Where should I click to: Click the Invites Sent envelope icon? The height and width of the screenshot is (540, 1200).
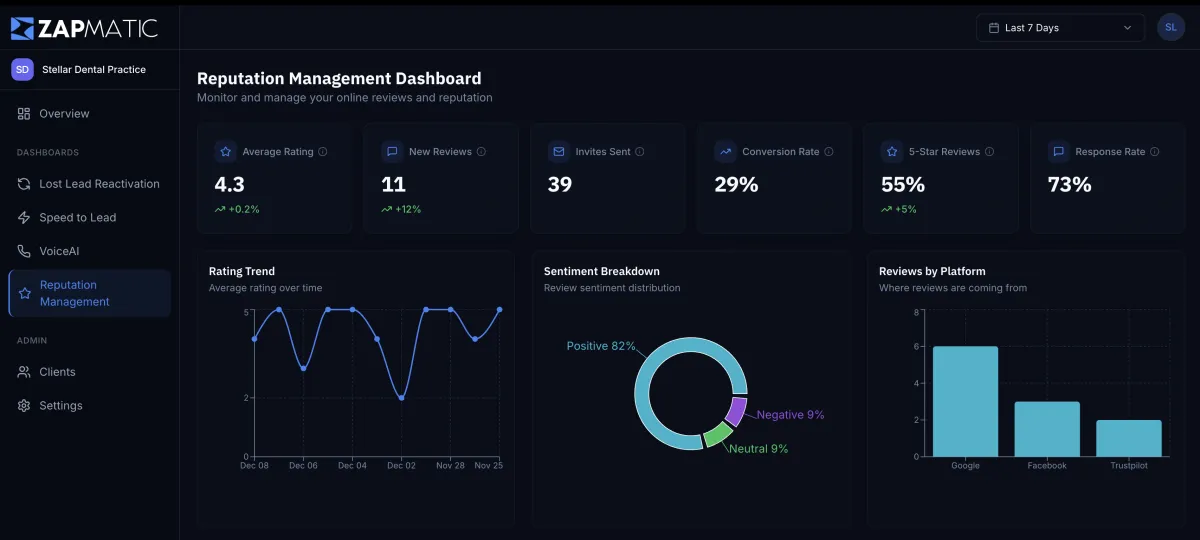pyautogui.click(x=559, y=152)
